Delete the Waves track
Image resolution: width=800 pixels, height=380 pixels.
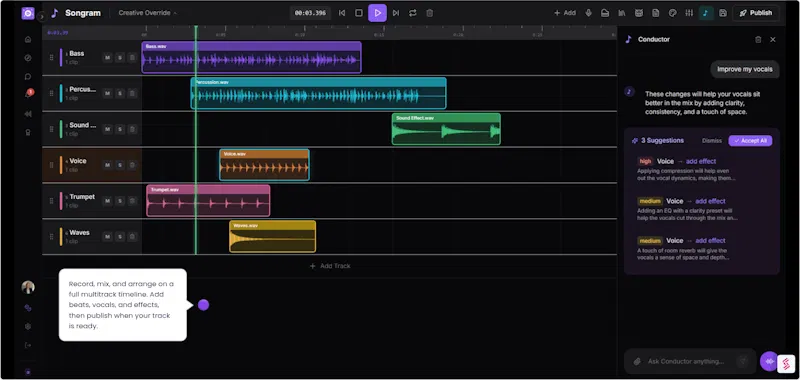[x=132, y=237]
